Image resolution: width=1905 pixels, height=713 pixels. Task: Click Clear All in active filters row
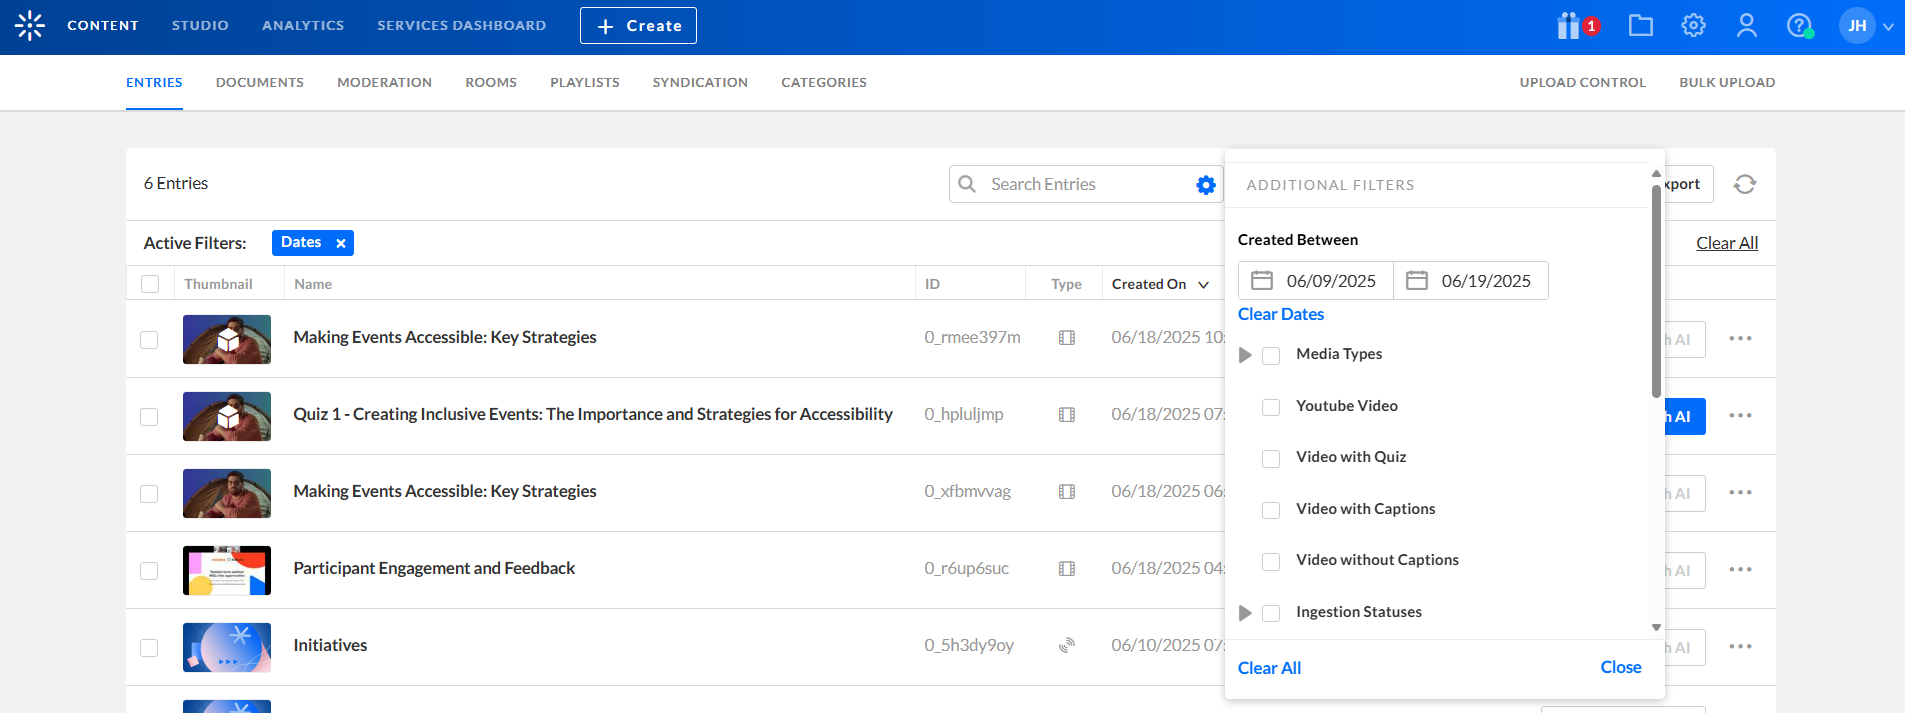1727,243
